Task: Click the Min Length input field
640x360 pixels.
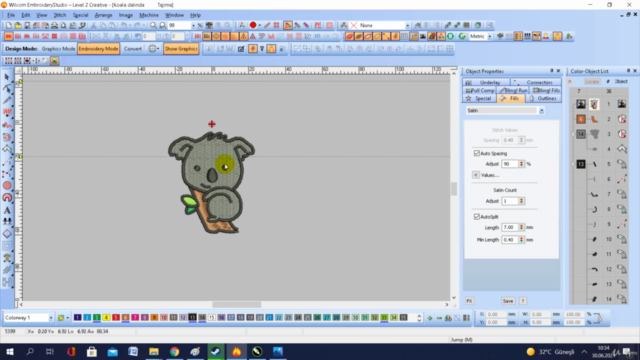Action: coord(510,240)
